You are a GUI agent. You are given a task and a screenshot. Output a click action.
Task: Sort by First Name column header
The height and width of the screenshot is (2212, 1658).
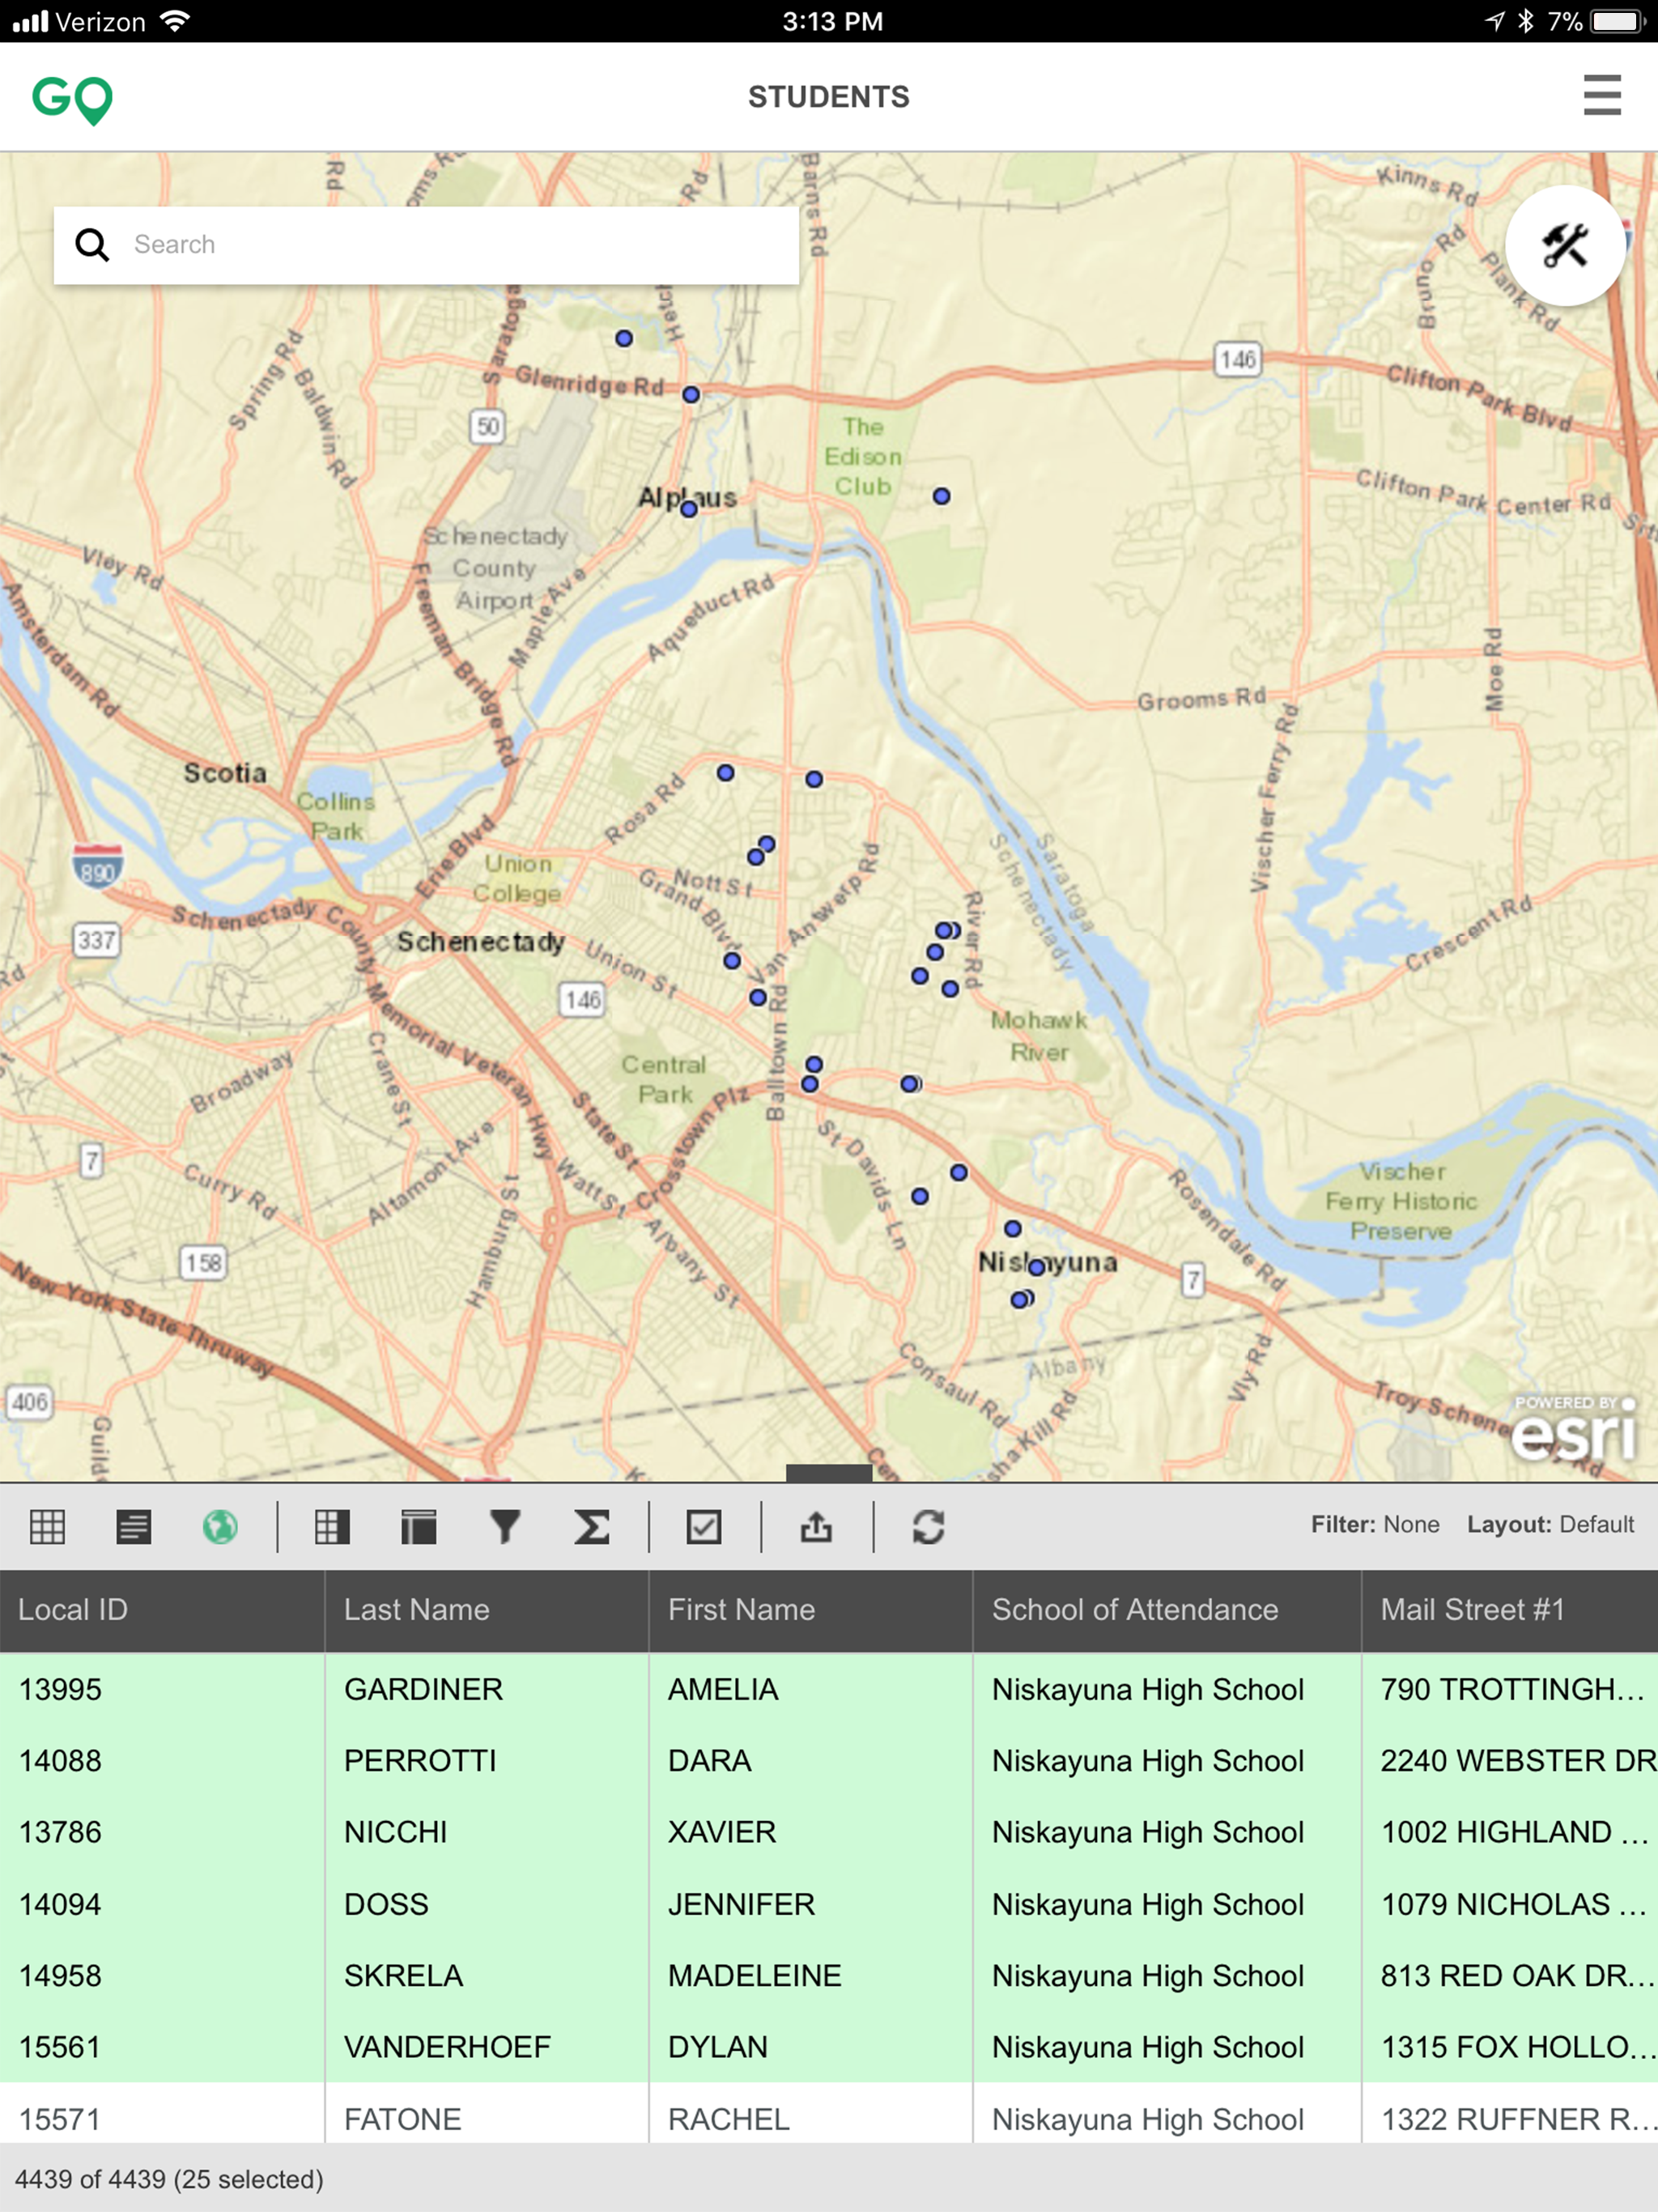[x=811, y=1610]
